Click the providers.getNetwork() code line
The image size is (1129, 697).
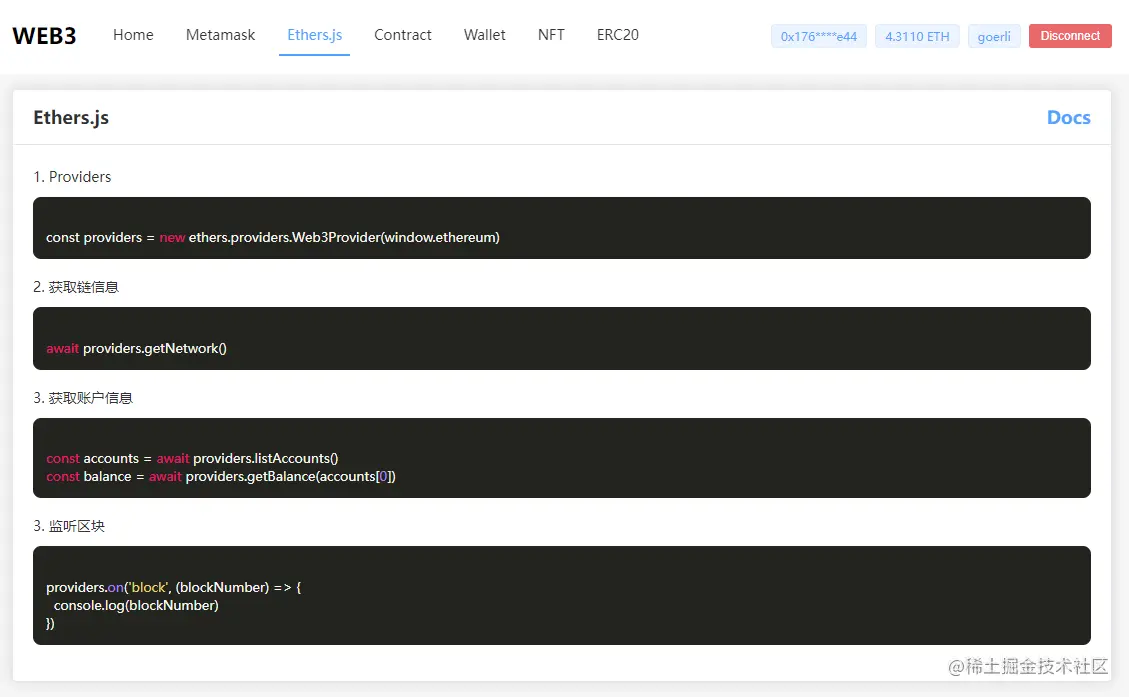tap(136, 348)
